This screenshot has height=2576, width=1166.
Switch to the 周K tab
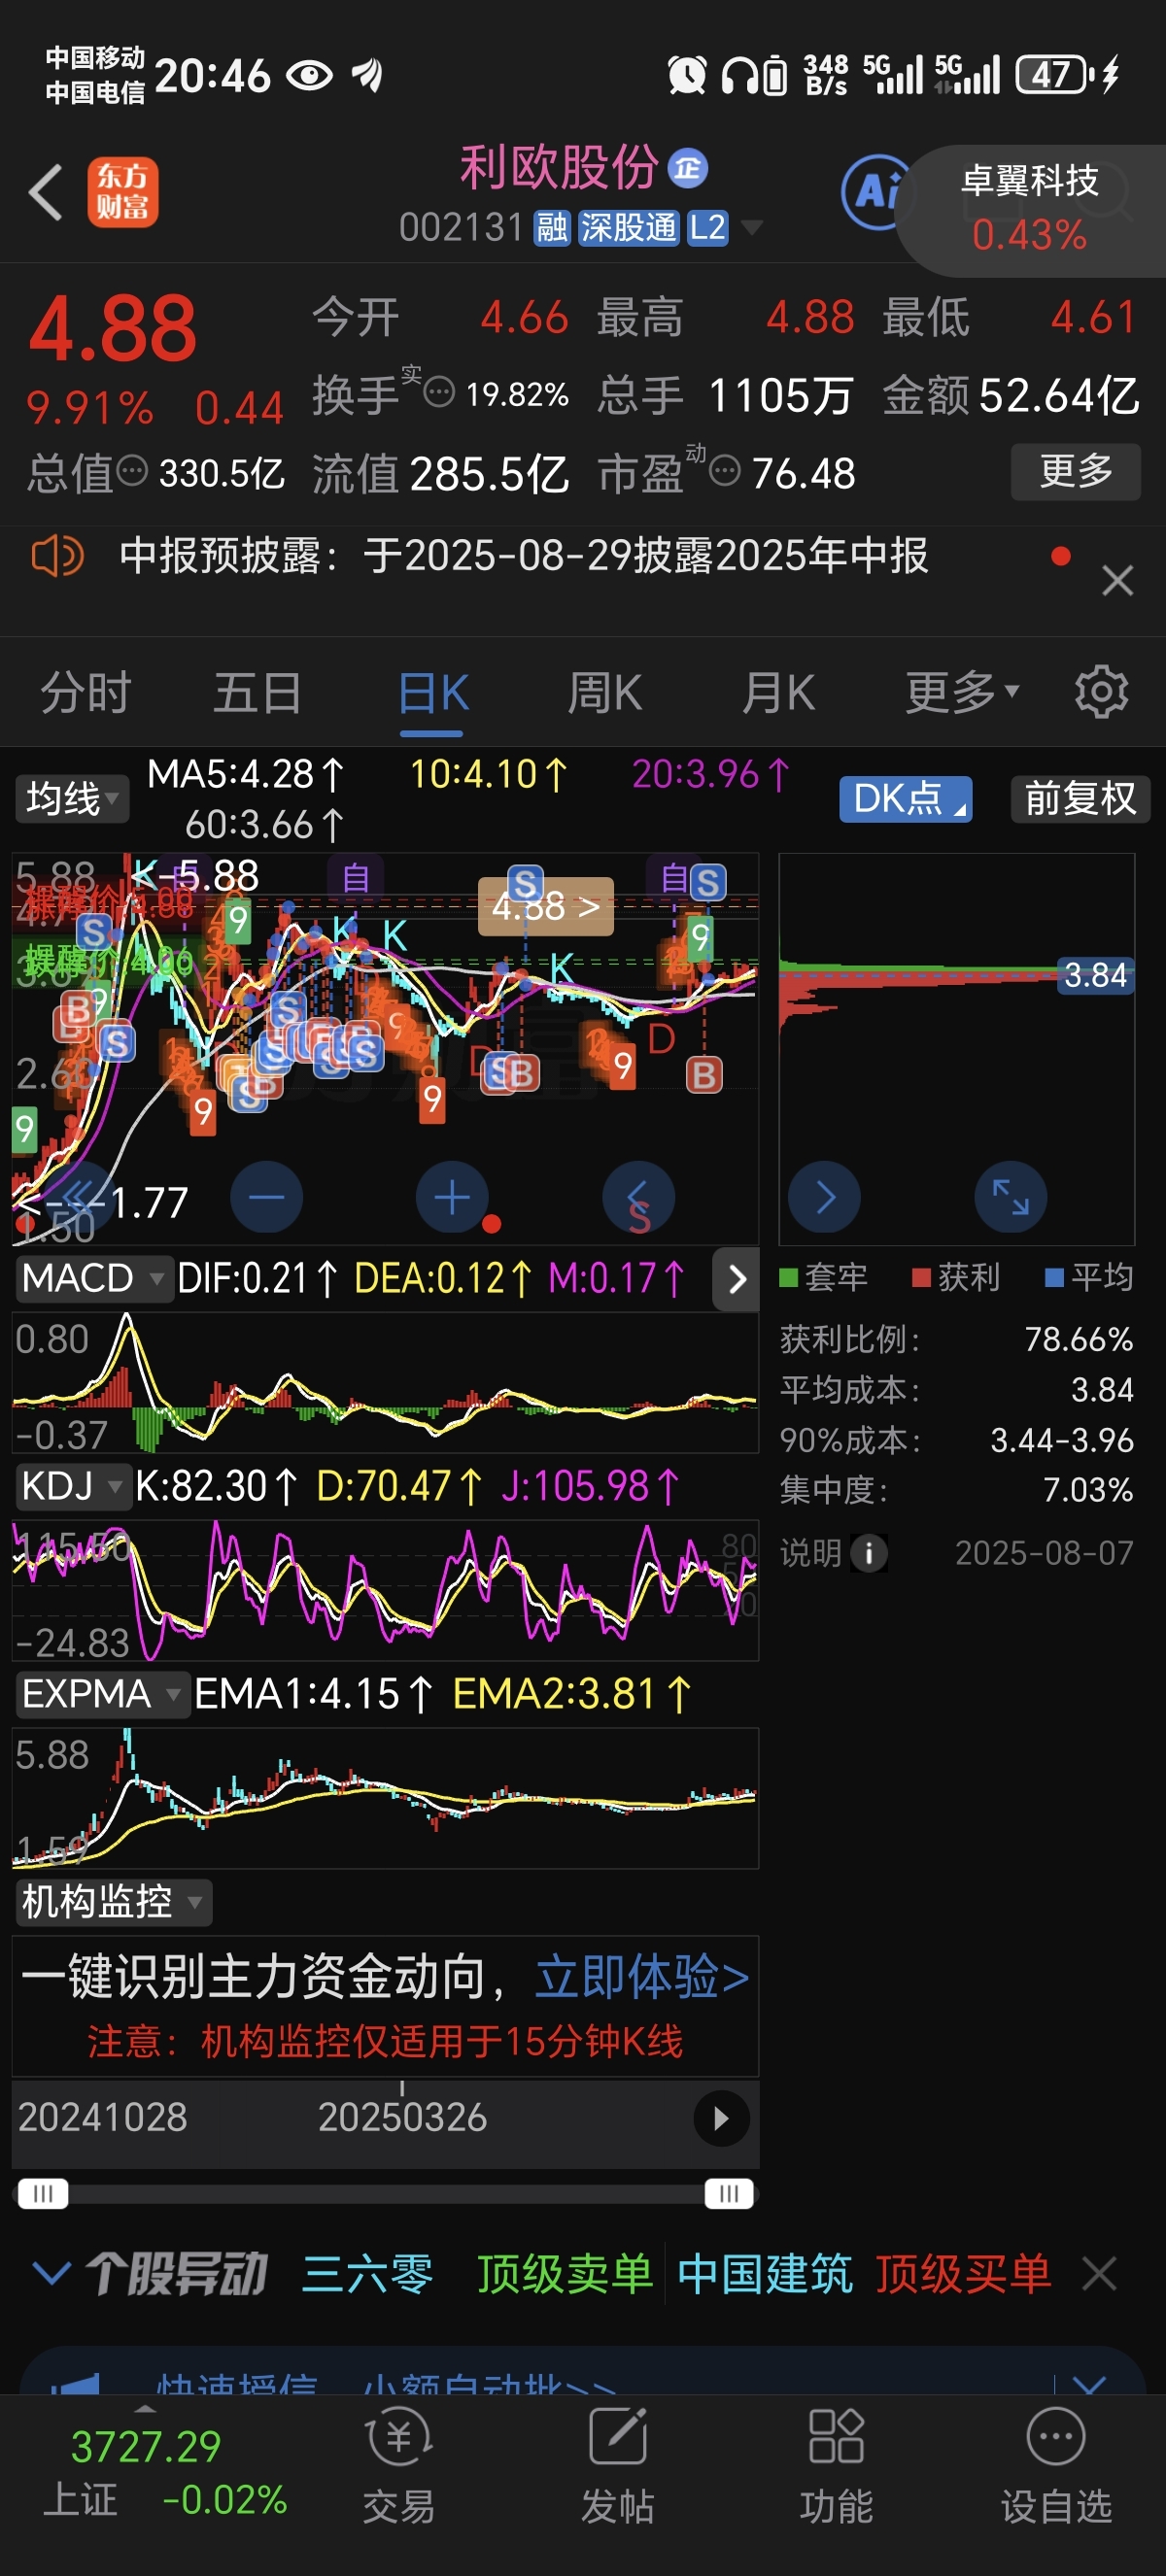pos(605,693)
